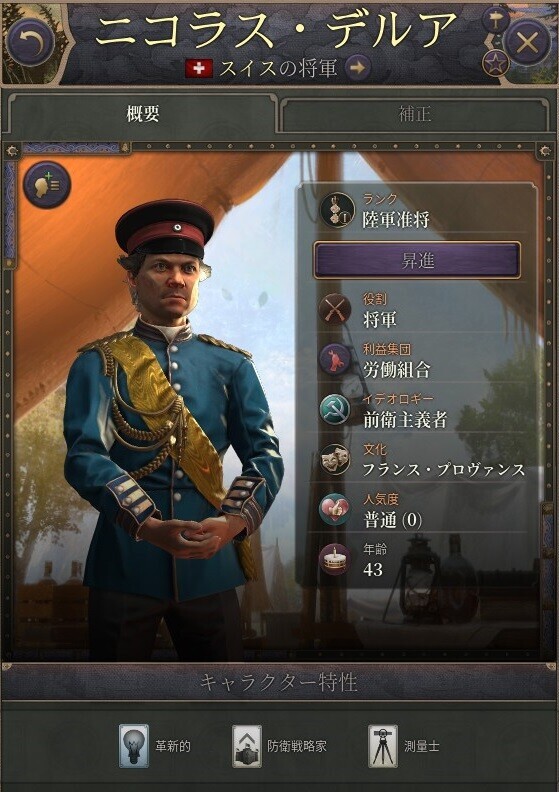Open the character interactions head icon

(47, 185)
